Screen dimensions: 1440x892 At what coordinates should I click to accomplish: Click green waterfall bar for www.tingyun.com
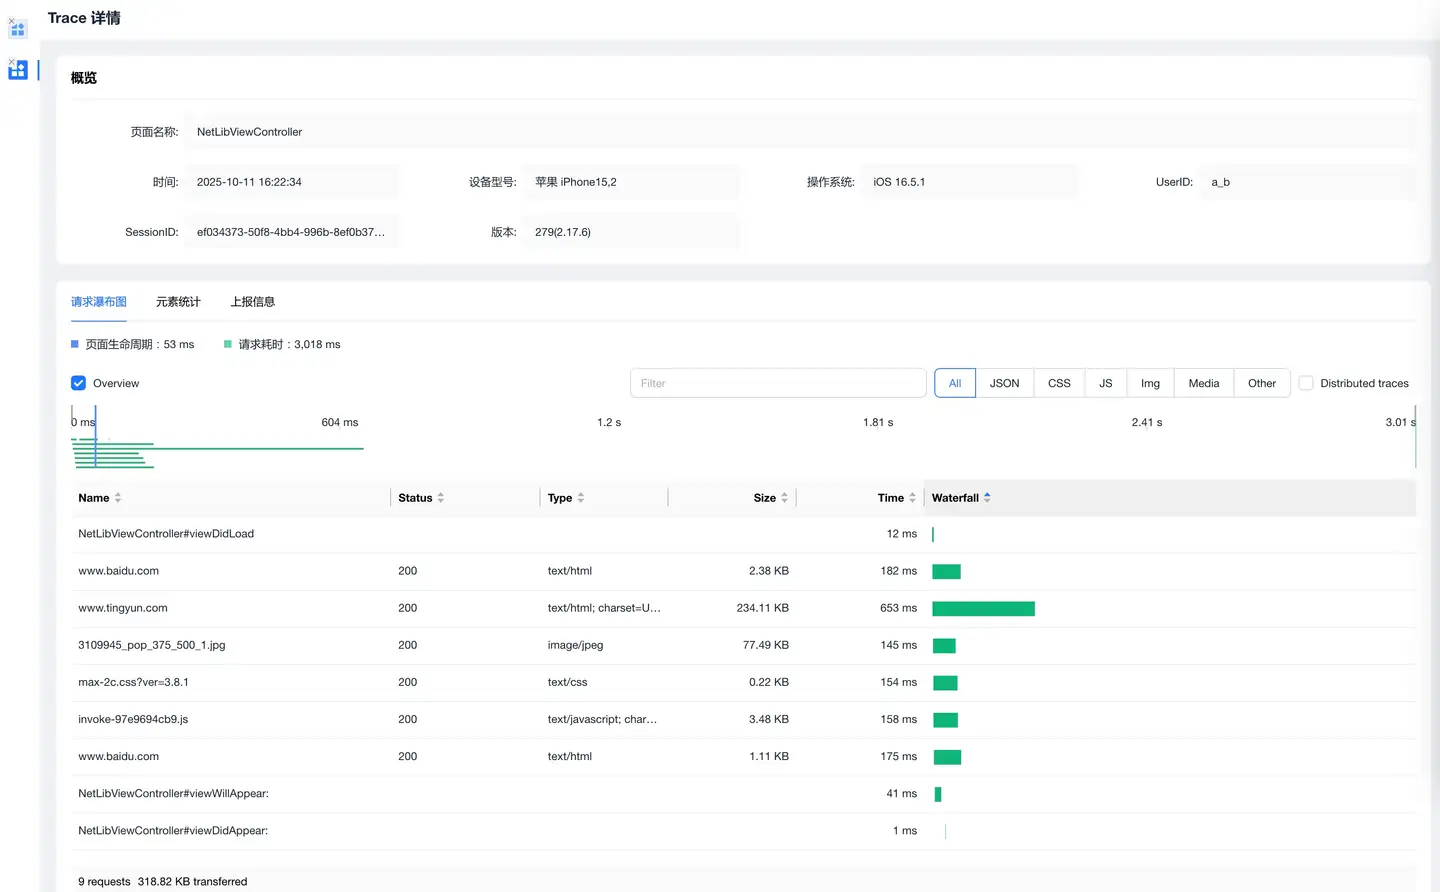tap(983, 609)
